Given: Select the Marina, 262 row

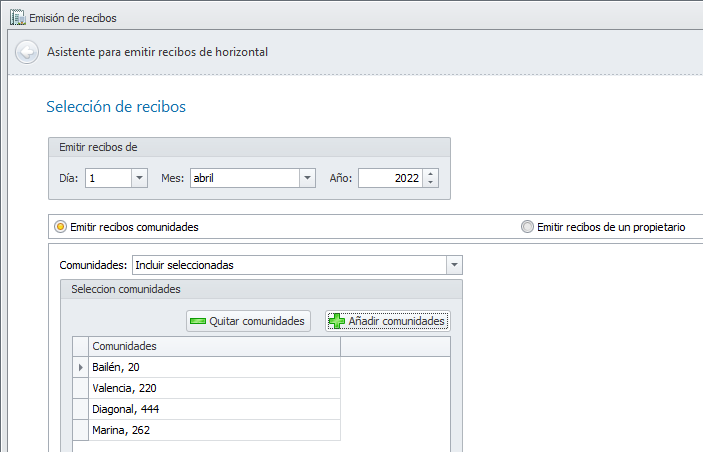Looking at the screenshot, I should (214, 430).
